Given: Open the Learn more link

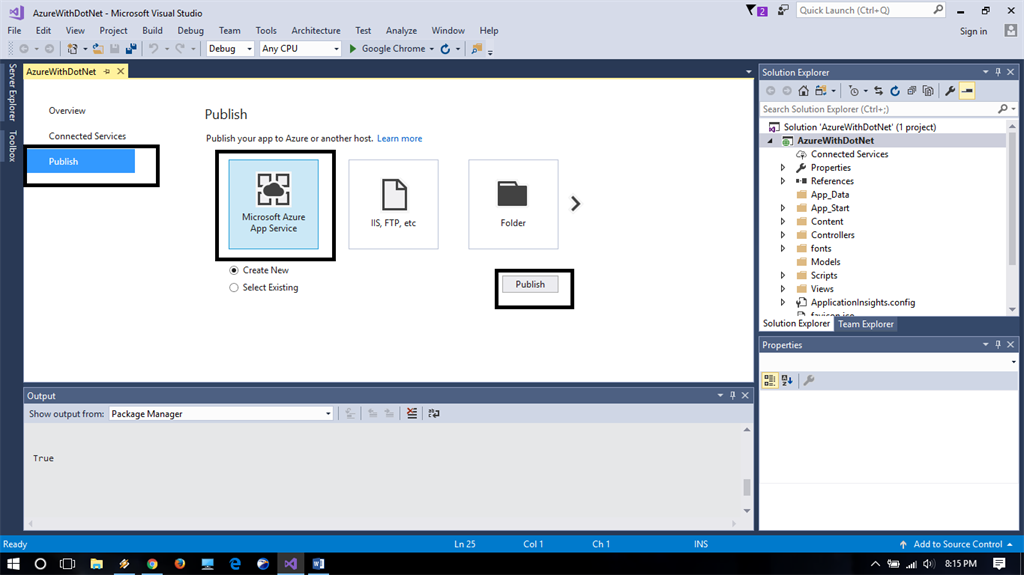Looking at the screenshot, I should (400, 139).
